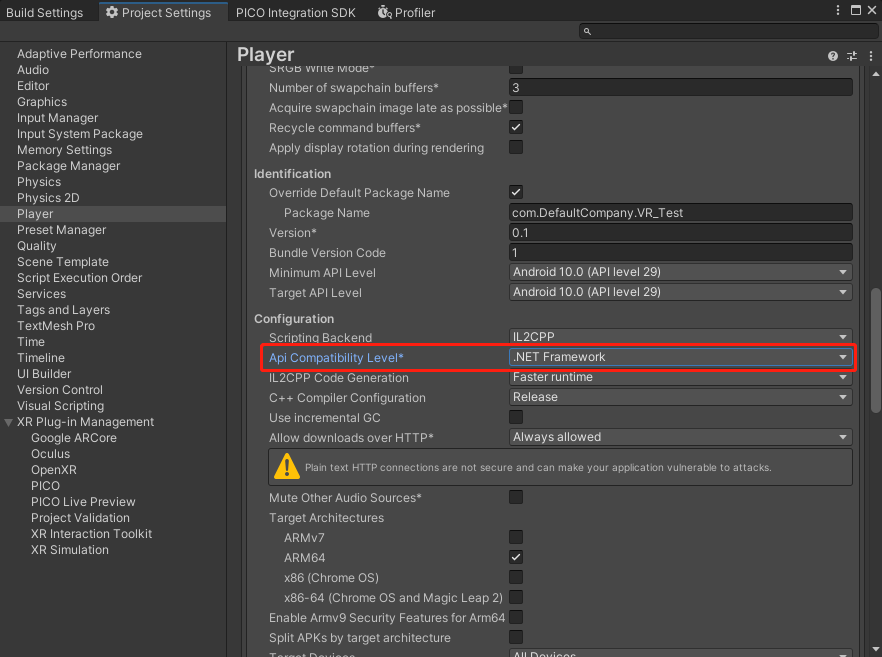Untick the ARM64 target architecture

click(x=515, y=557)
